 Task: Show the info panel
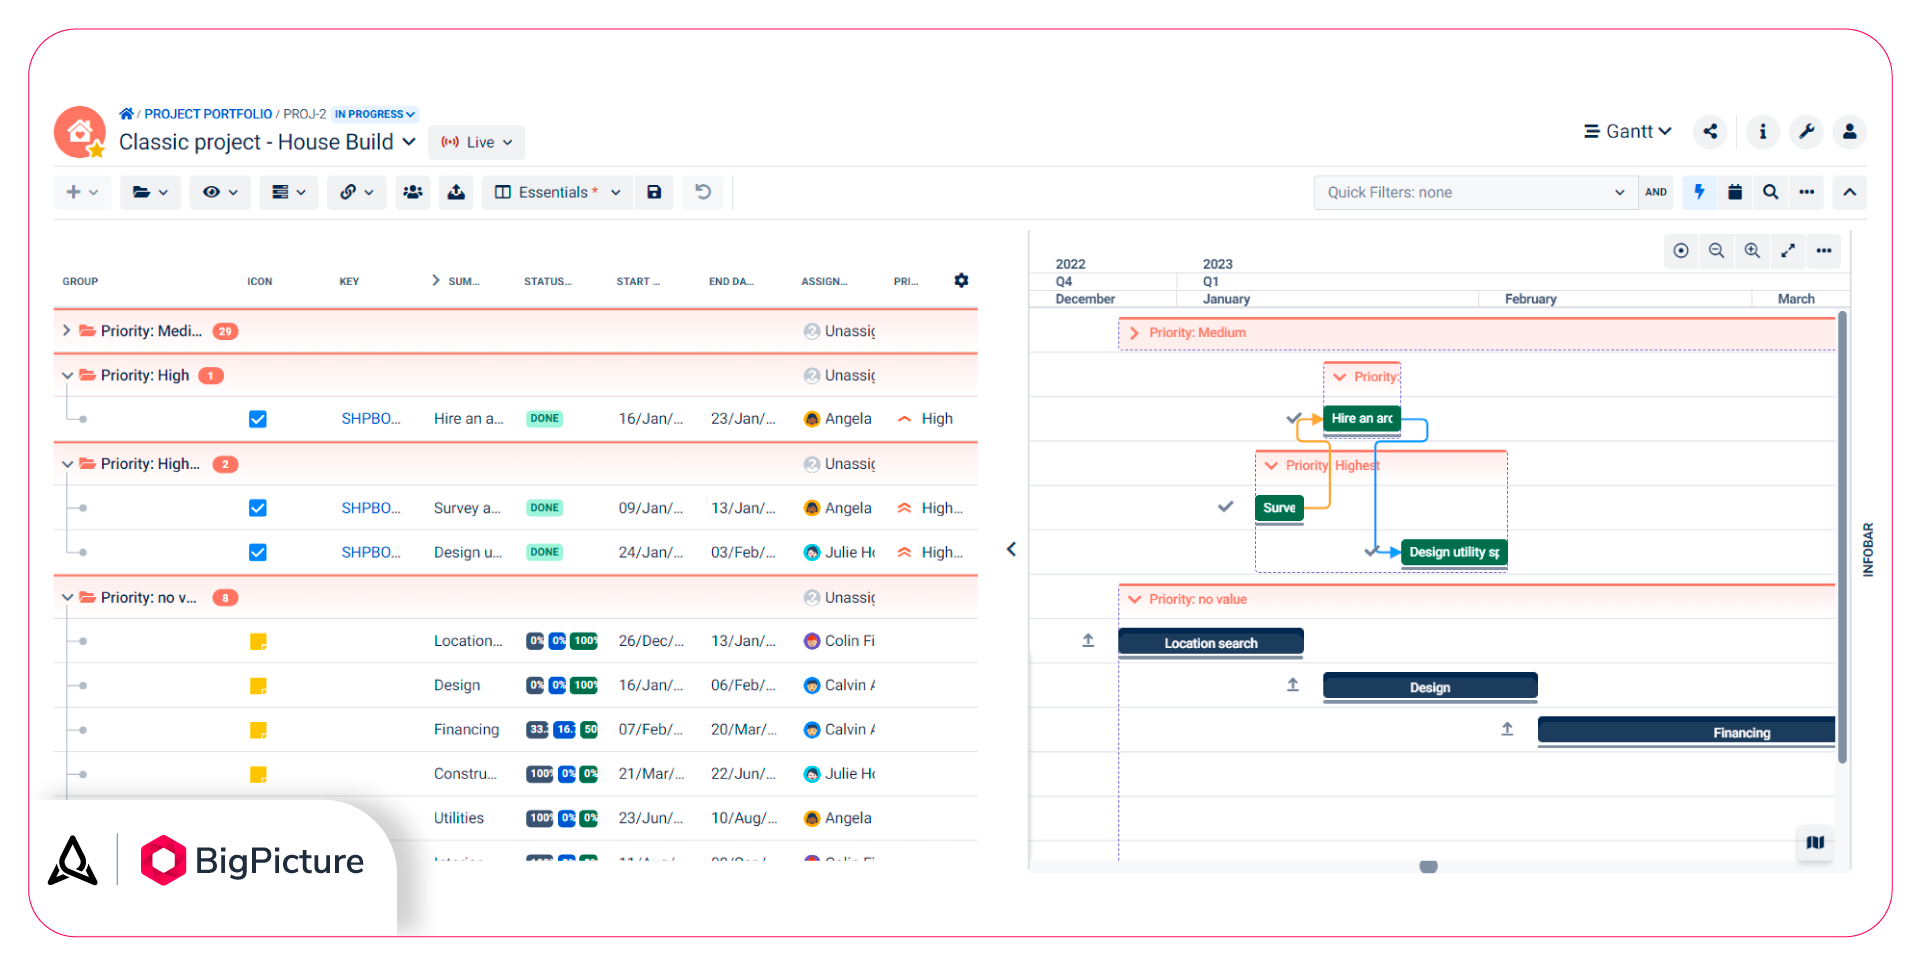click(1762, 132)
